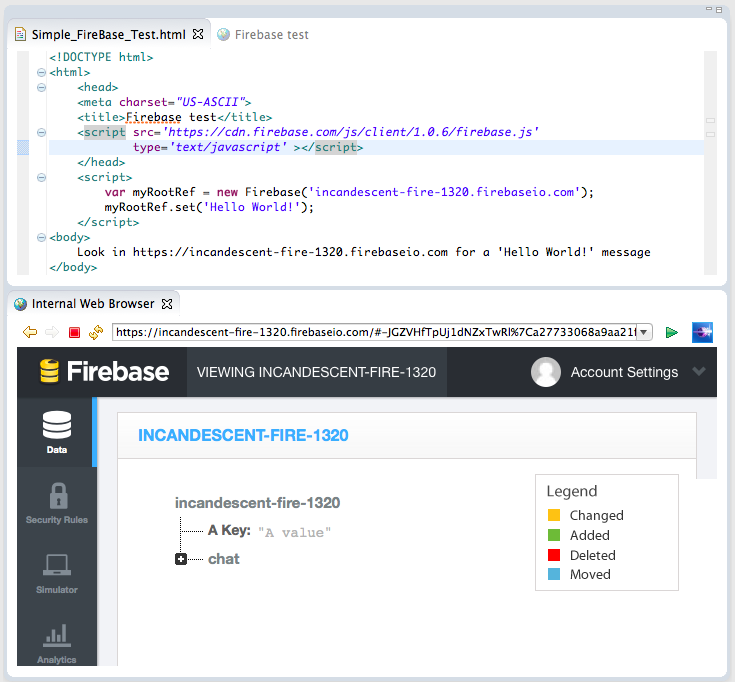Expand the chat node in data tree
735x682 pixels.
coord(181,559)
